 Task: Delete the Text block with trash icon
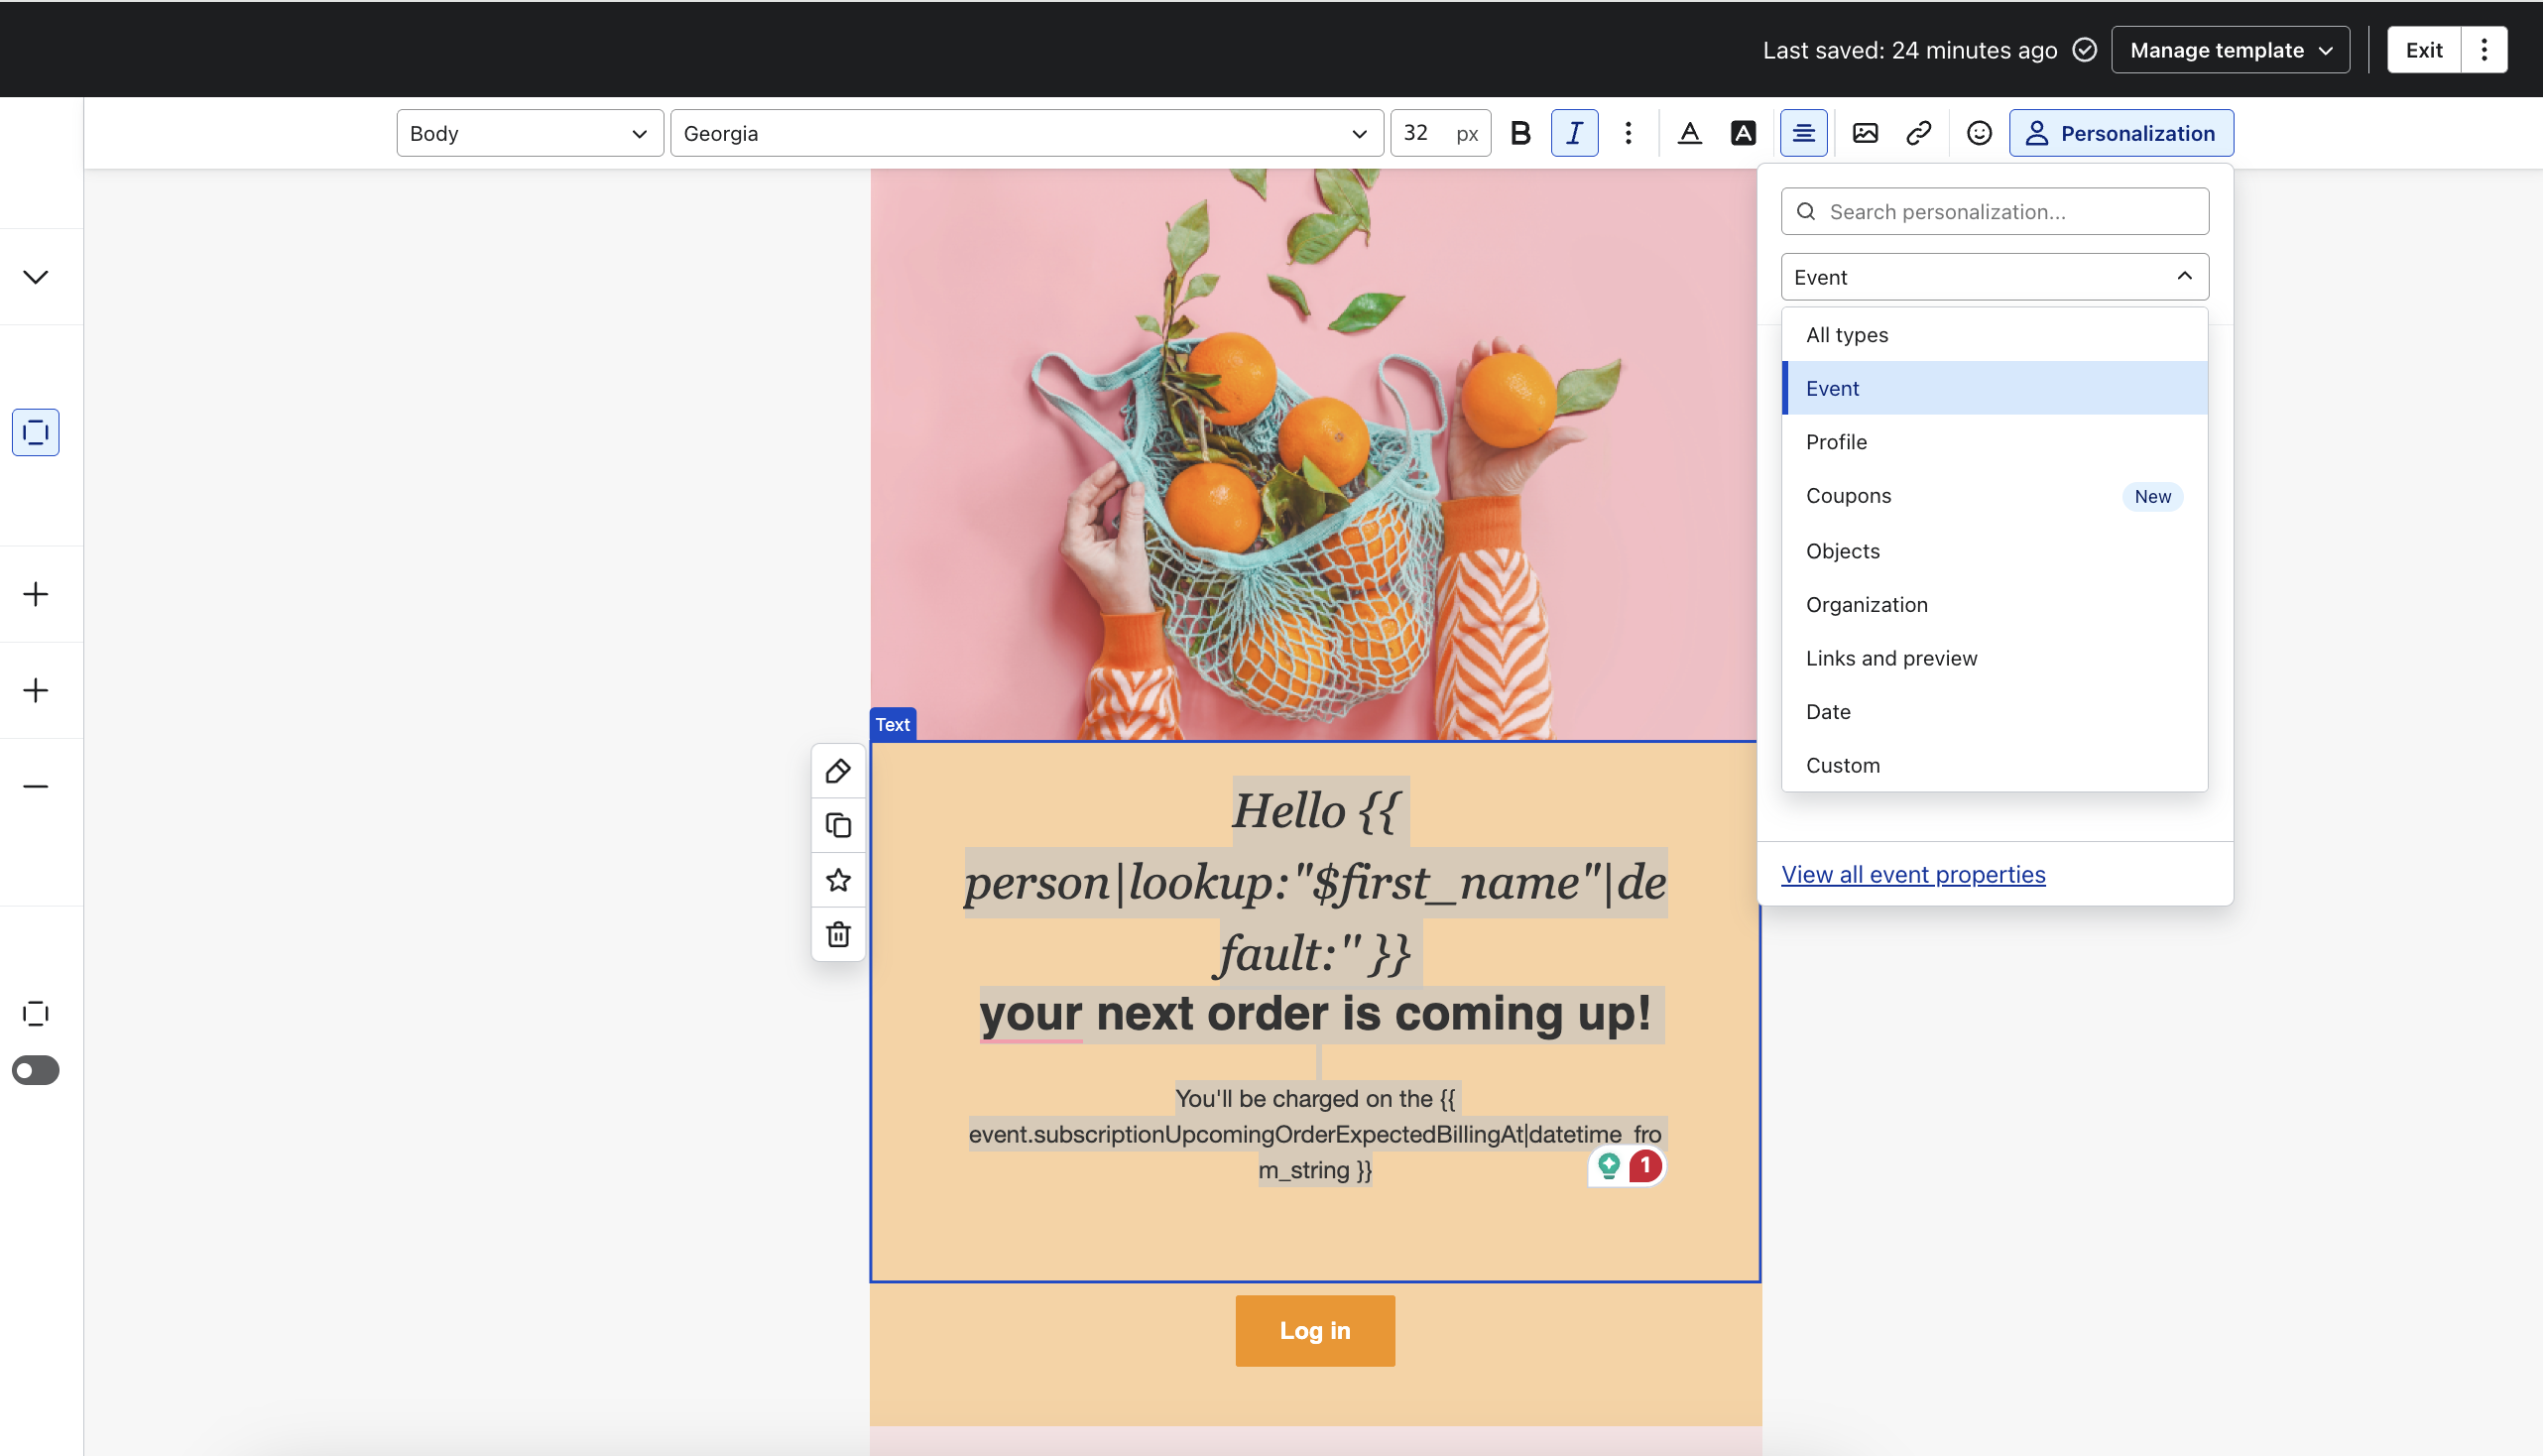[x=838, y=934]
